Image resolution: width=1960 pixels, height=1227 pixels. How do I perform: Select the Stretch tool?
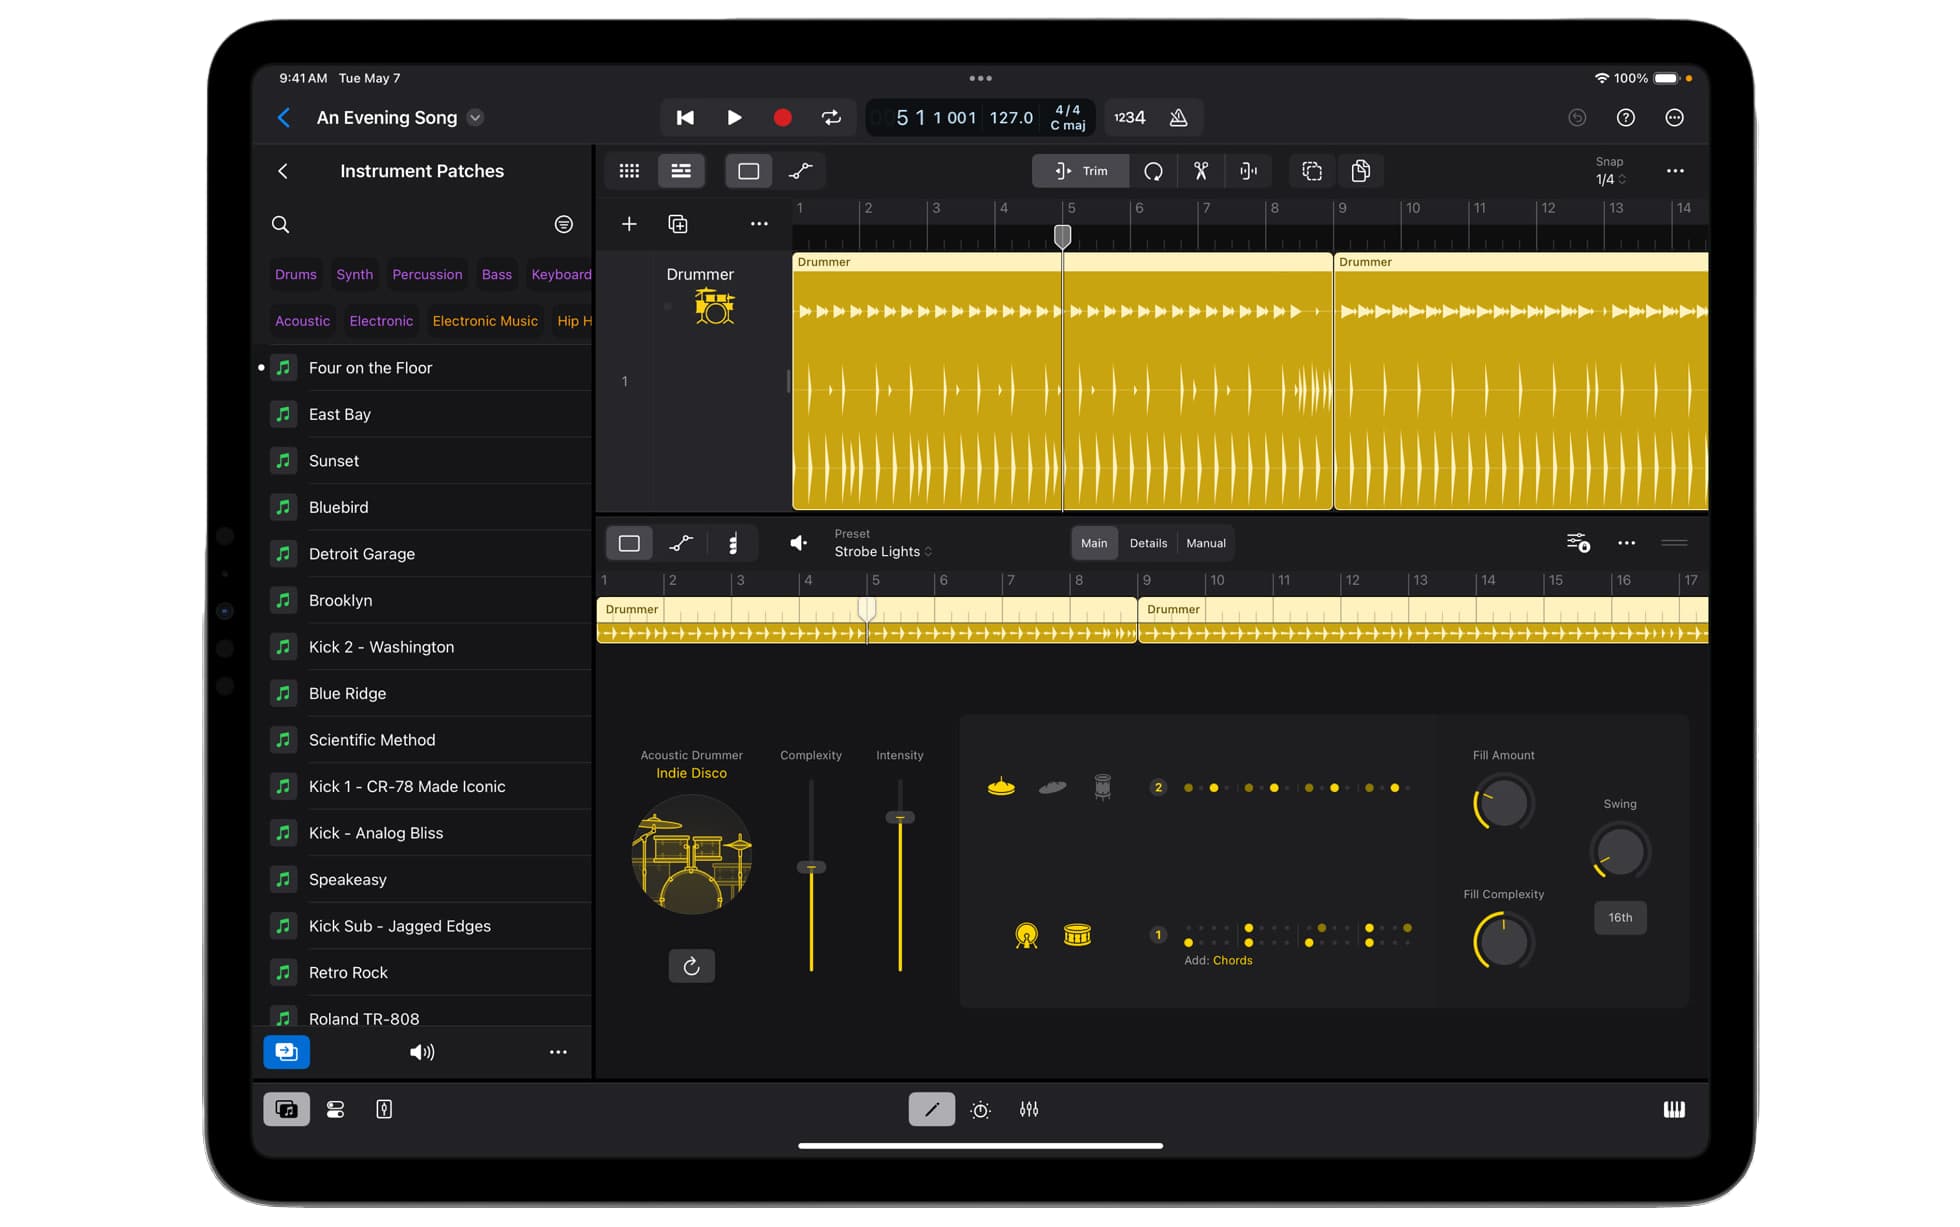1249,171
